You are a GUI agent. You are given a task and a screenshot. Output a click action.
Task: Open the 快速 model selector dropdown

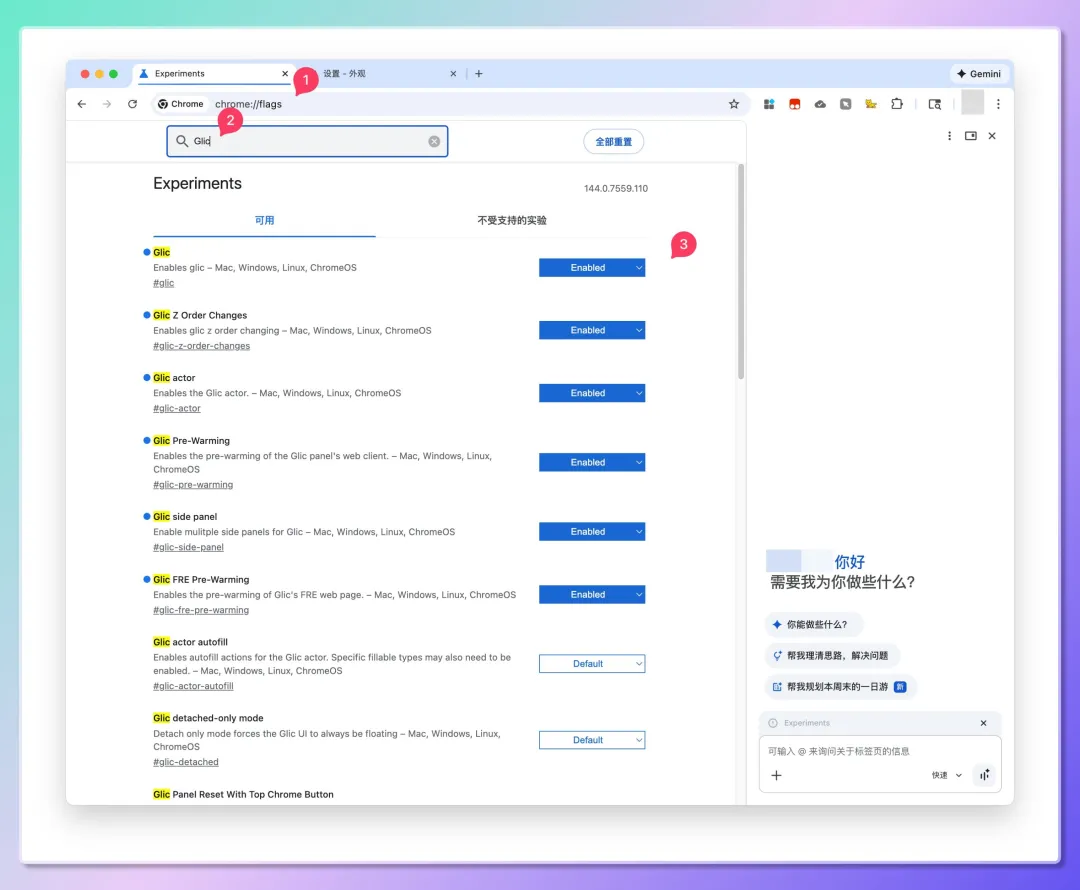[946, 775]
